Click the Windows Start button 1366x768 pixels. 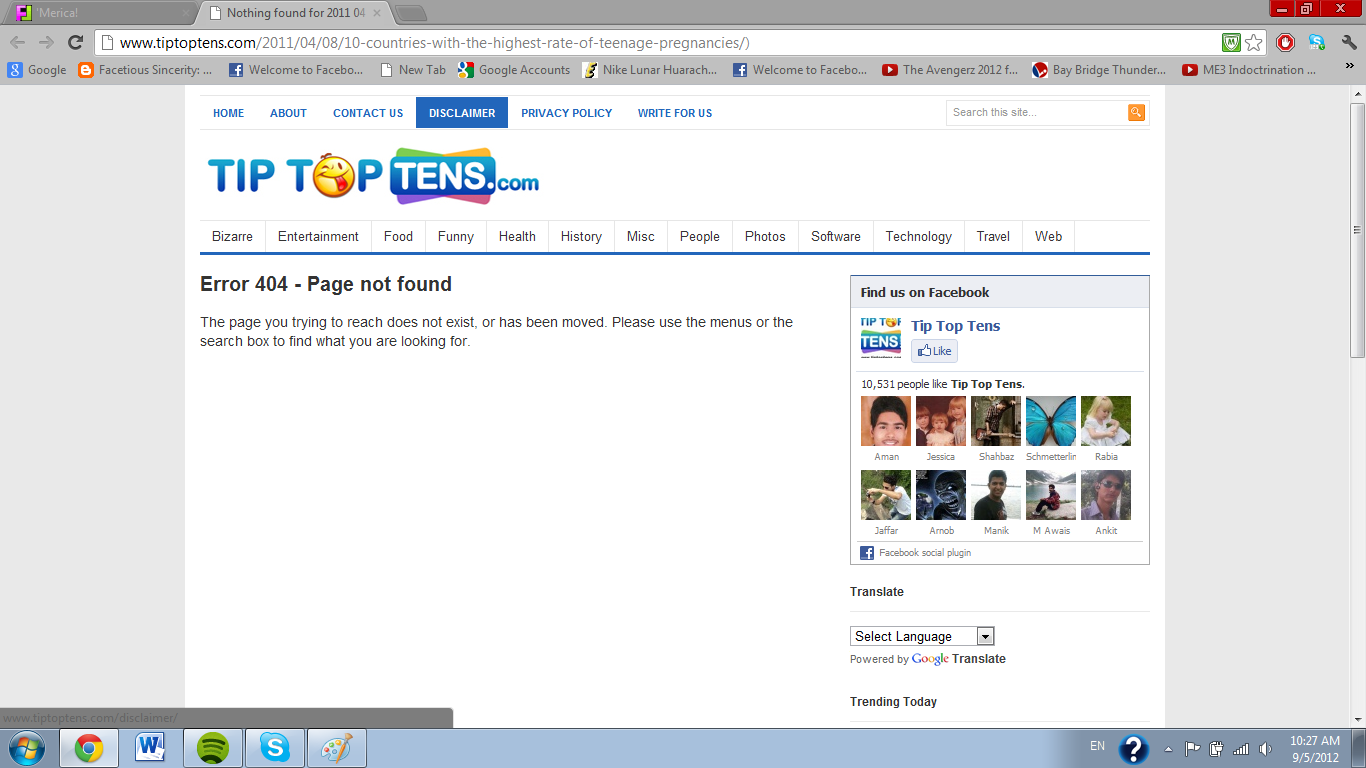[x=25, y=748]
